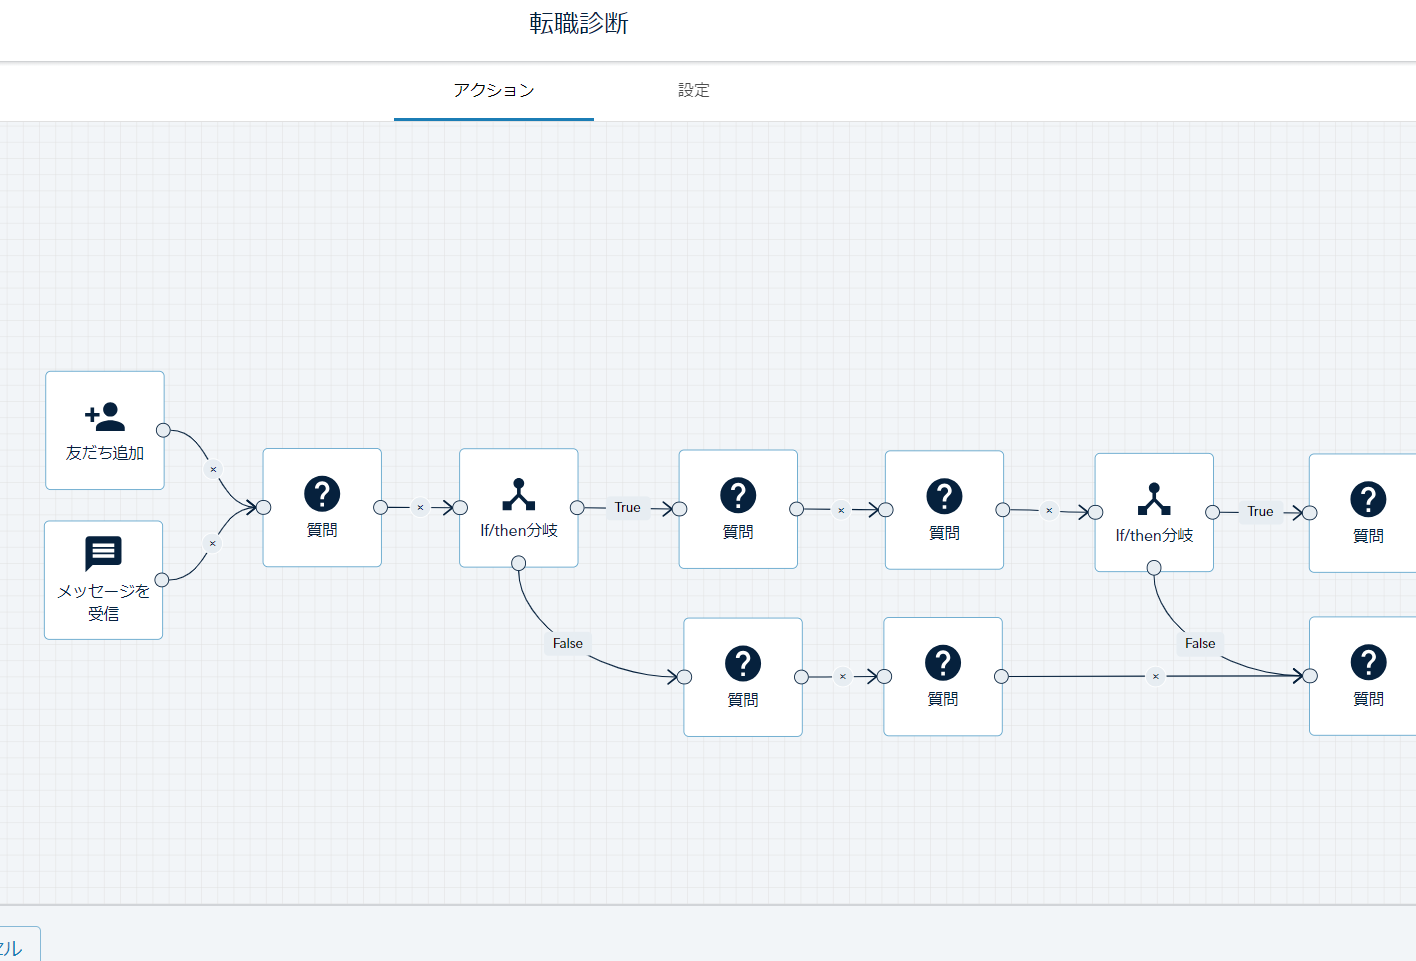Open the 質問 node preceding second If/then分岐
The image size is (1416, 961).
(x=944, y=510)
